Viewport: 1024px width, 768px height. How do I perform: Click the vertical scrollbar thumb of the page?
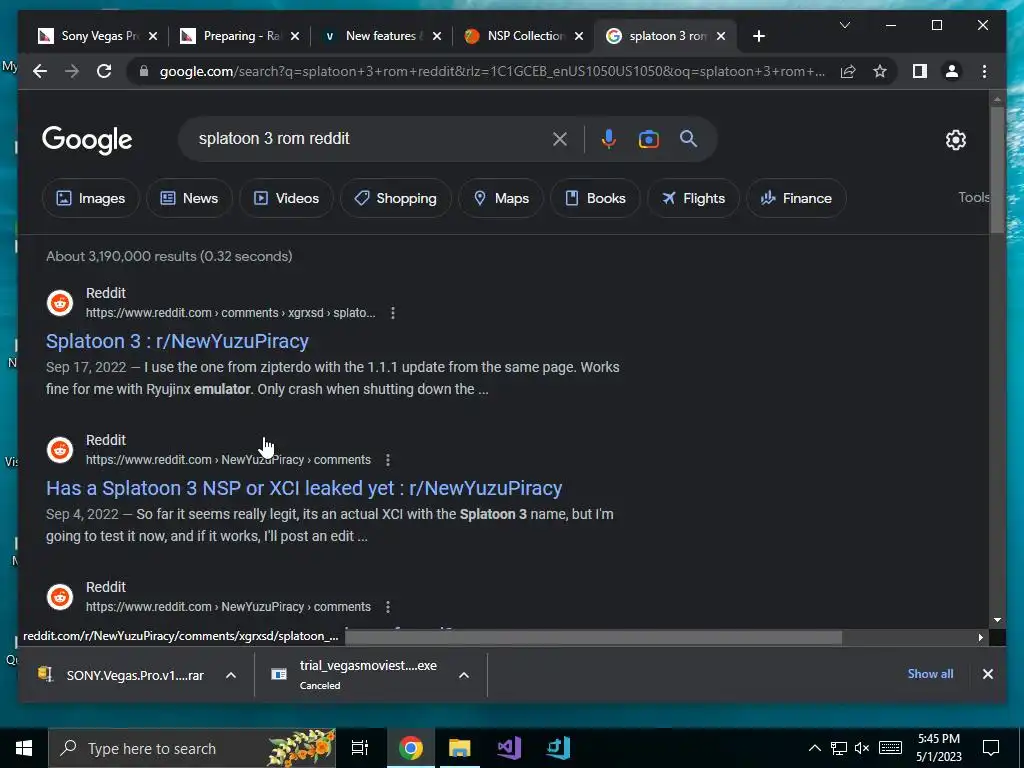pyautogui.click(x=997, y=169)
